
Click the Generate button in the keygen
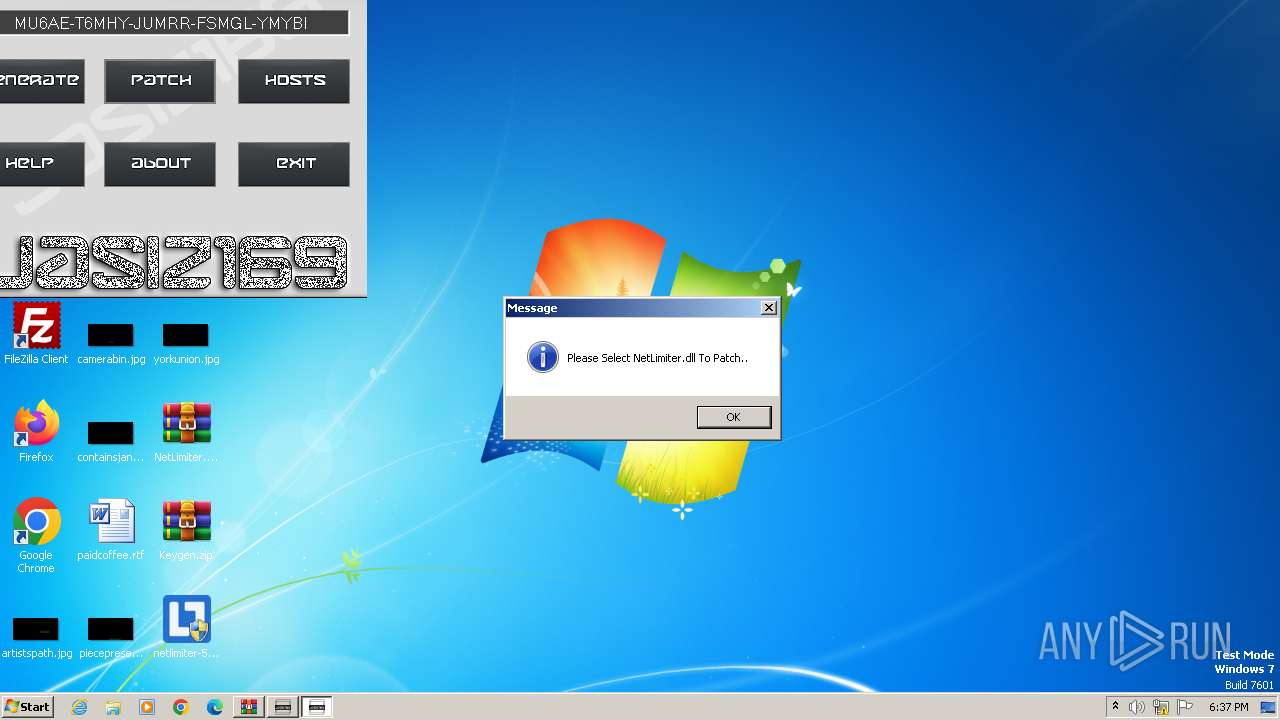(x=40, y=80)
